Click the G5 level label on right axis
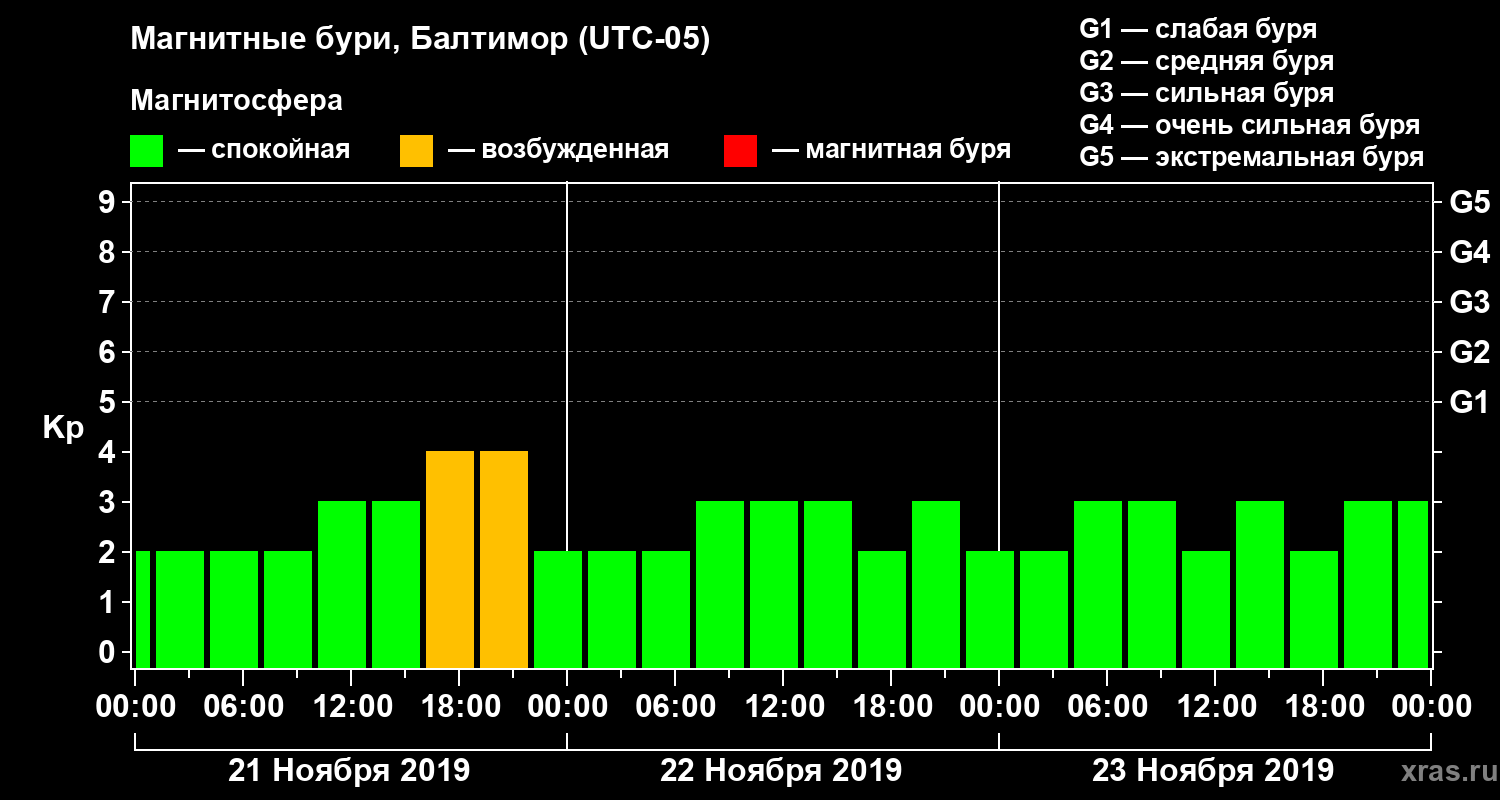Viewport: 1500px width, 800px height. [1469, 203]
